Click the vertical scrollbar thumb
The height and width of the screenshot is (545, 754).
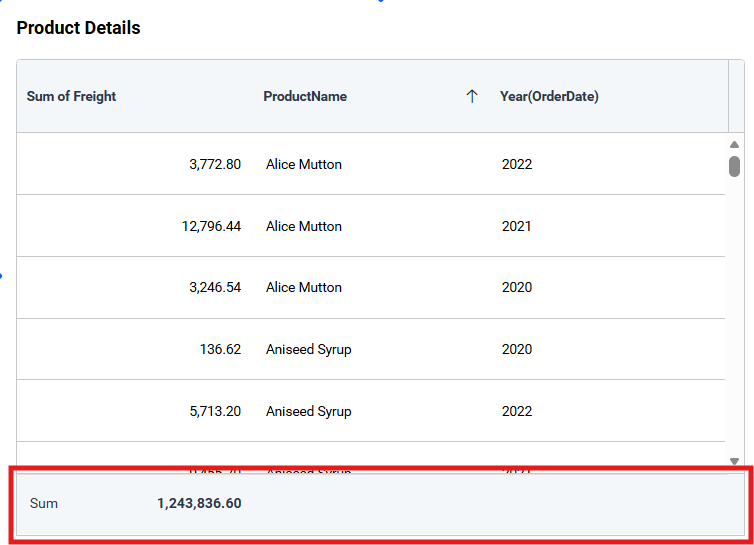coord(734,166)
